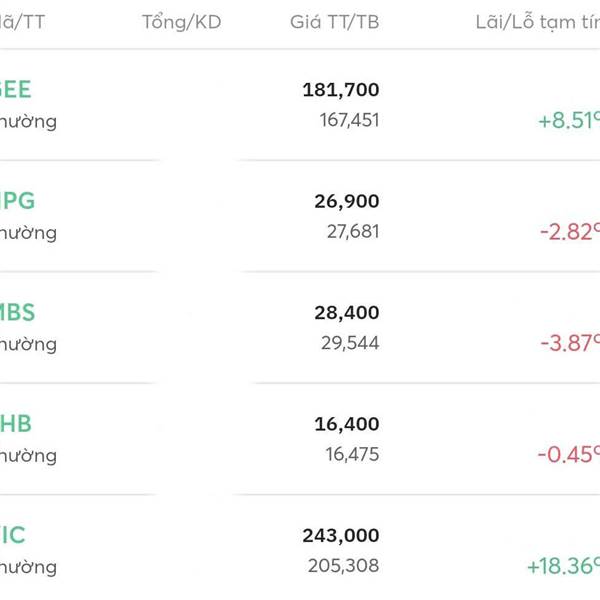Select the 28,400 market price
The width and height of the screenshot is (600, 600).
[x=346, y=313]
